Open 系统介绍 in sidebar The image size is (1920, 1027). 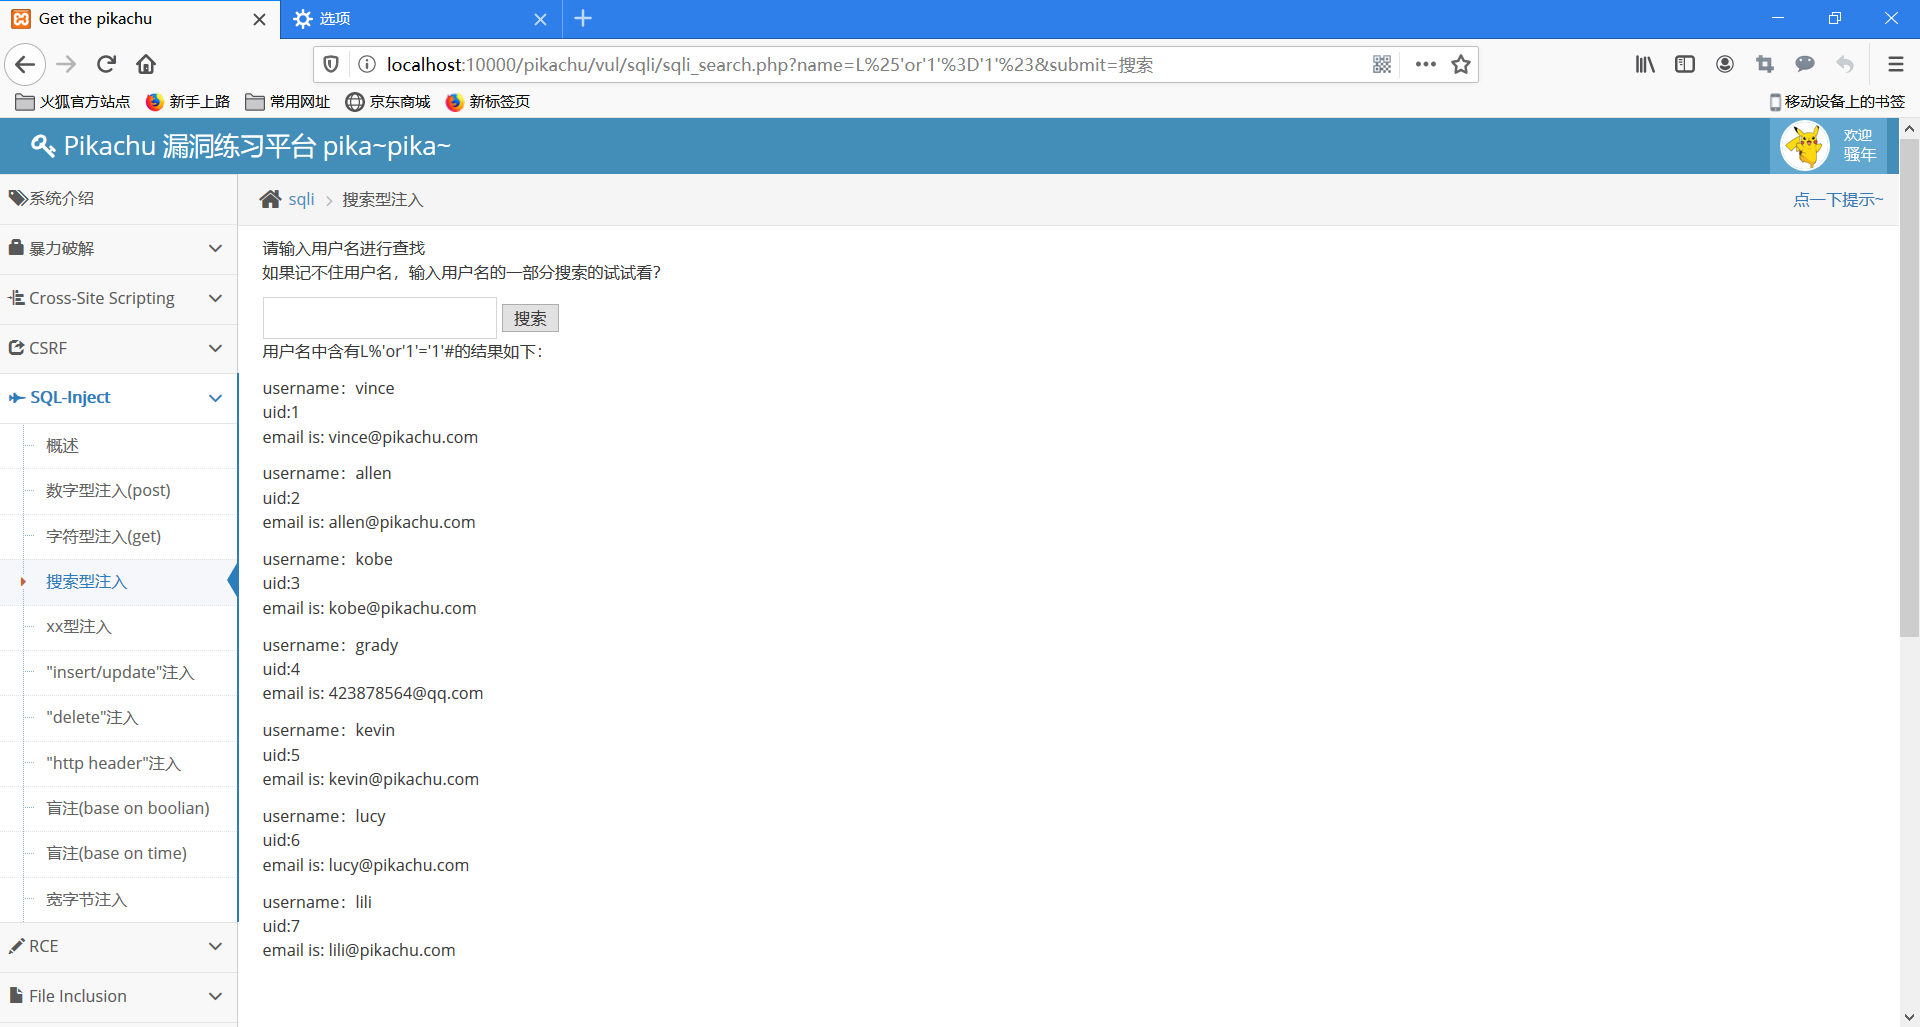click(x=118, y=198)
